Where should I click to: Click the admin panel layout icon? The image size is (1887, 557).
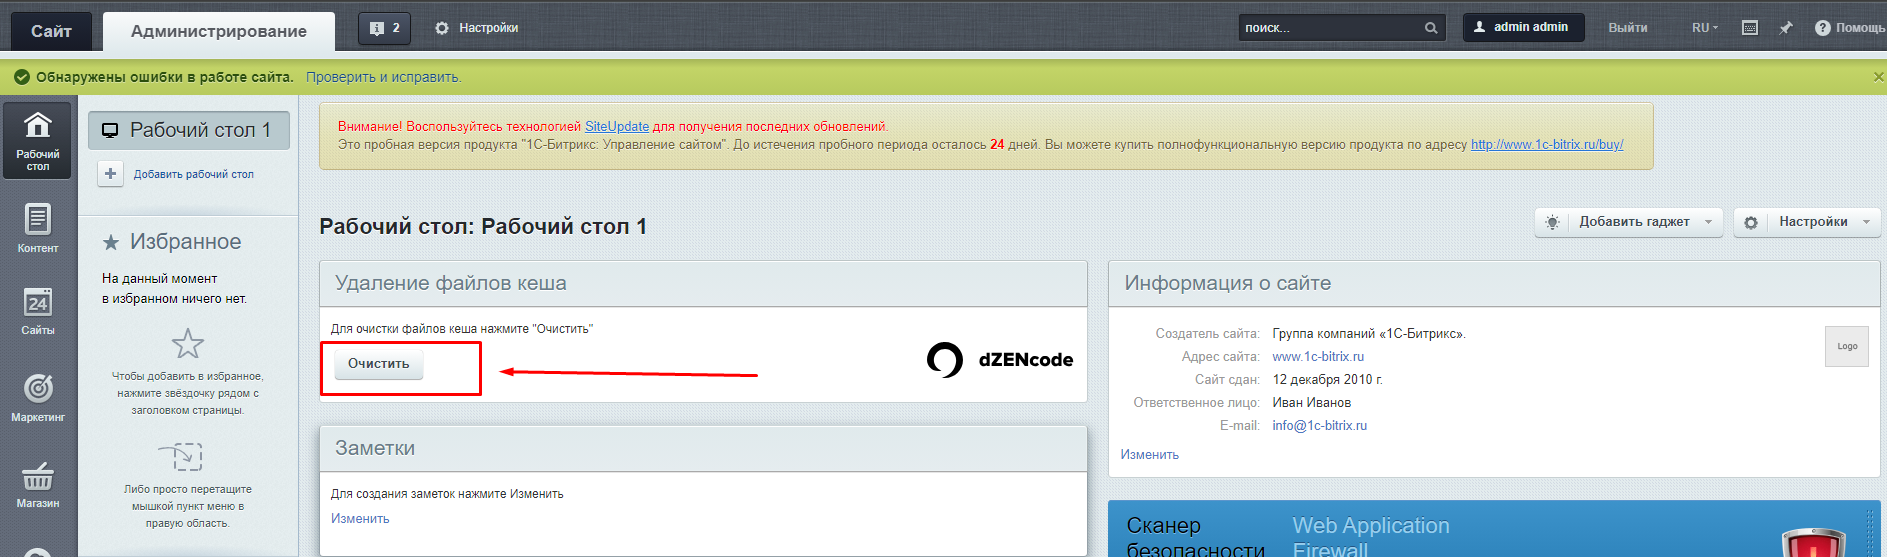click(1750, 28)
